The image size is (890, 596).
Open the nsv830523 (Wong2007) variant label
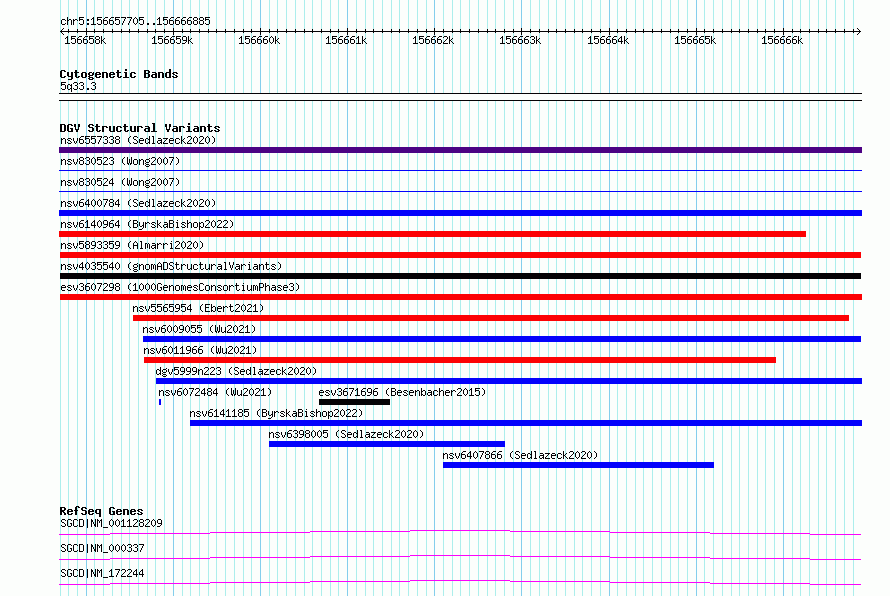120,161
